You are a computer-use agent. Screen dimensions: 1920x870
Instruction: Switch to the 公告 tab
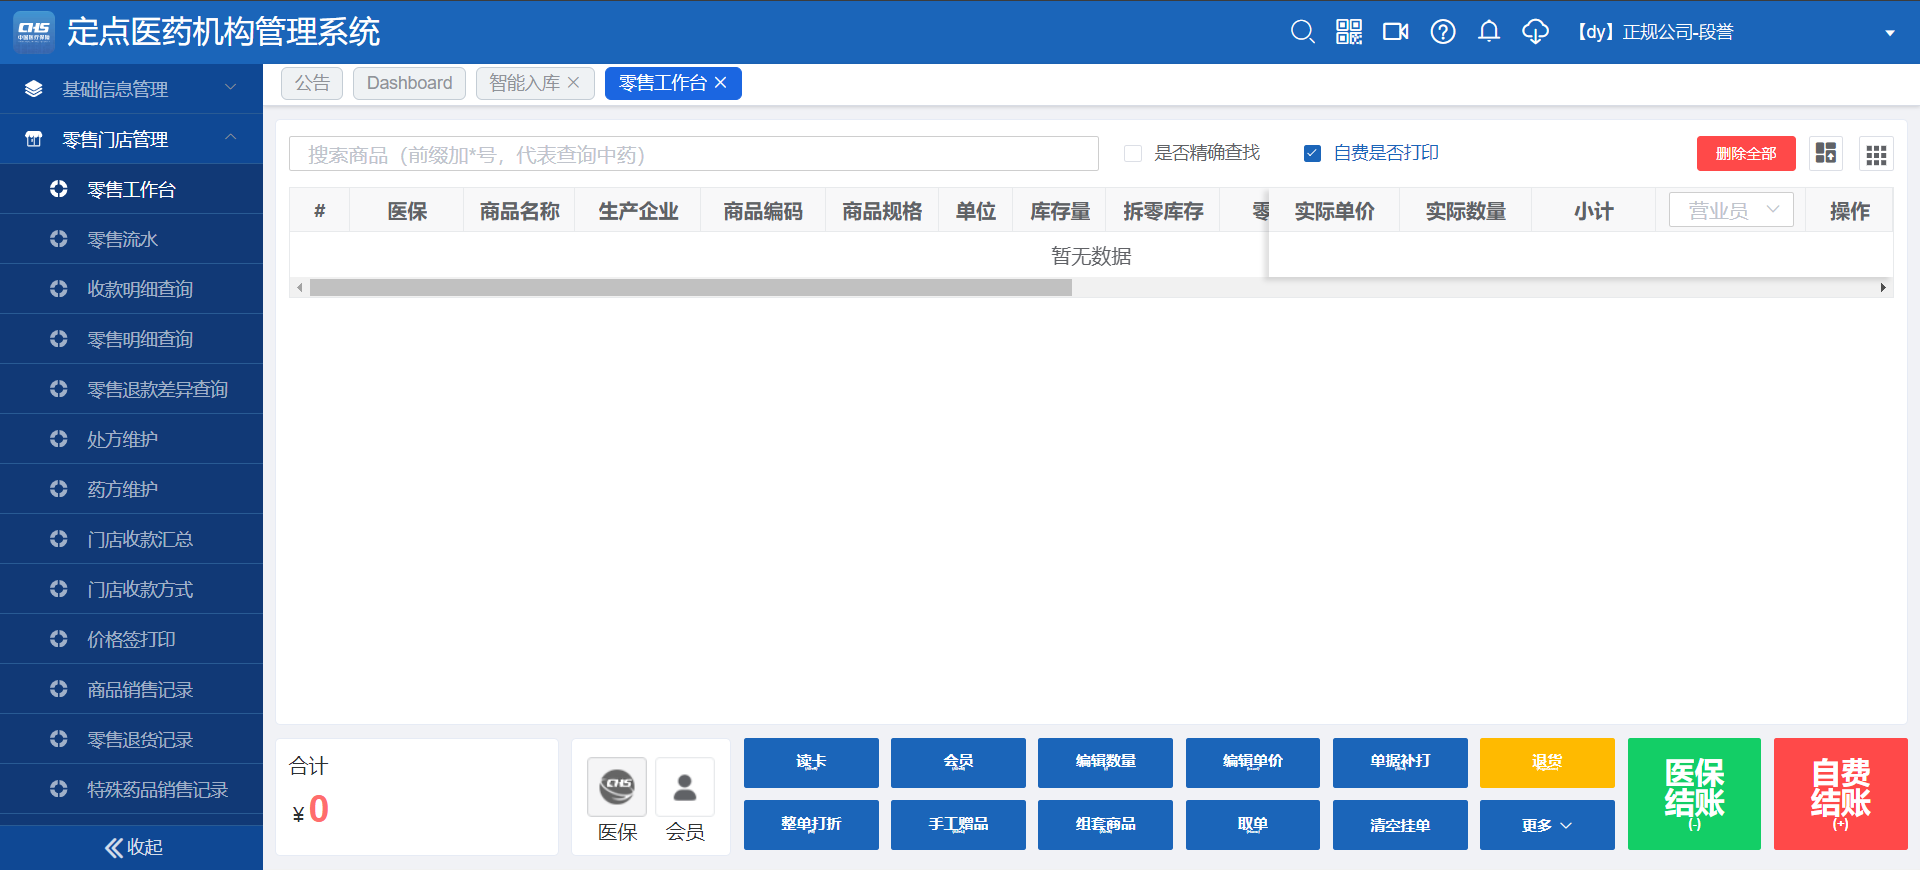[312, 83]
